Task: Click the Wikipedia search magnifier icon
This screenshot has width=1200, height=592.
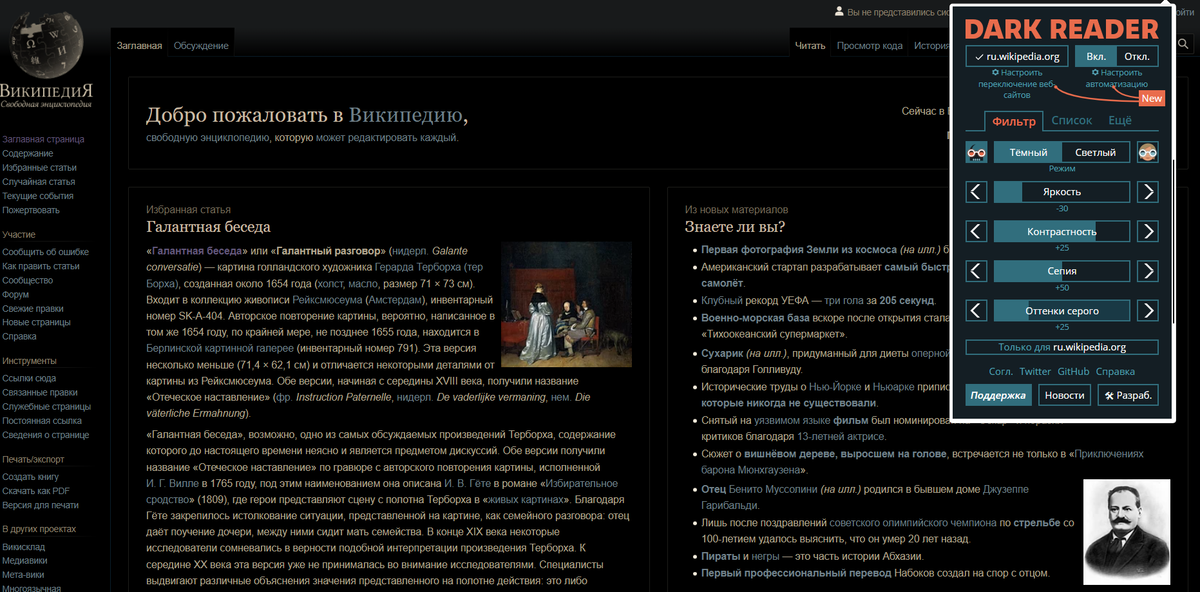Action: point(1184,45)
